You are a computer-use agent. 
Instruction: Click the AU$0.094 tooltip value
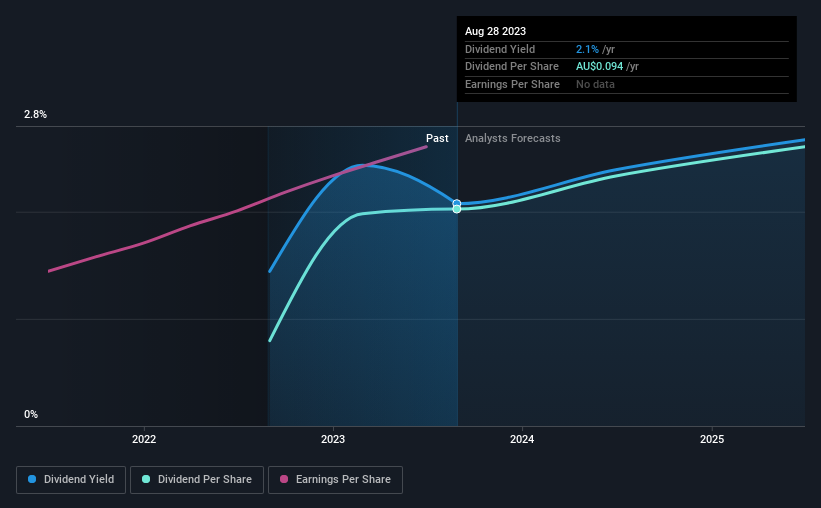pos(600,67)
